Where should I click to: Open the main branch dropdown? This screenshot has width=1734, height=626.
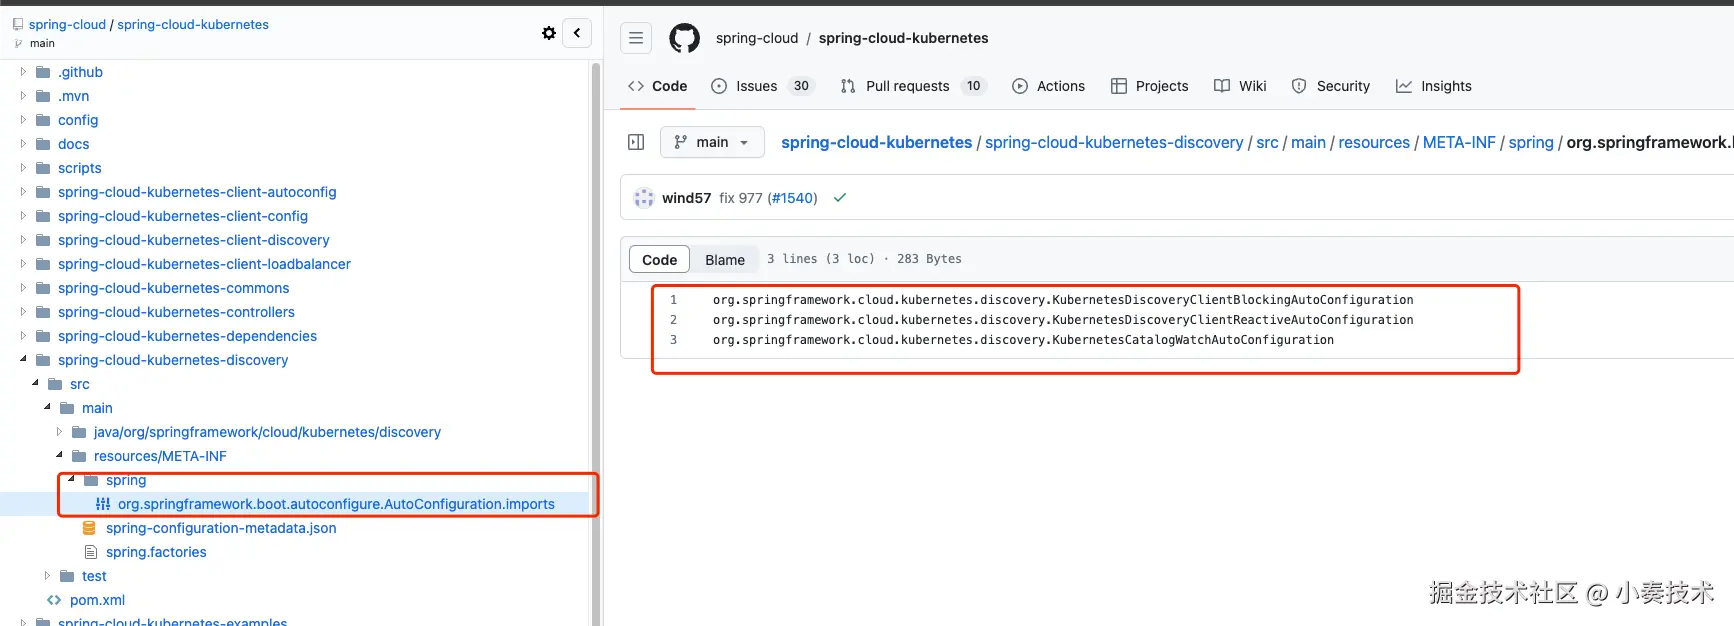[x=712, y=142]
